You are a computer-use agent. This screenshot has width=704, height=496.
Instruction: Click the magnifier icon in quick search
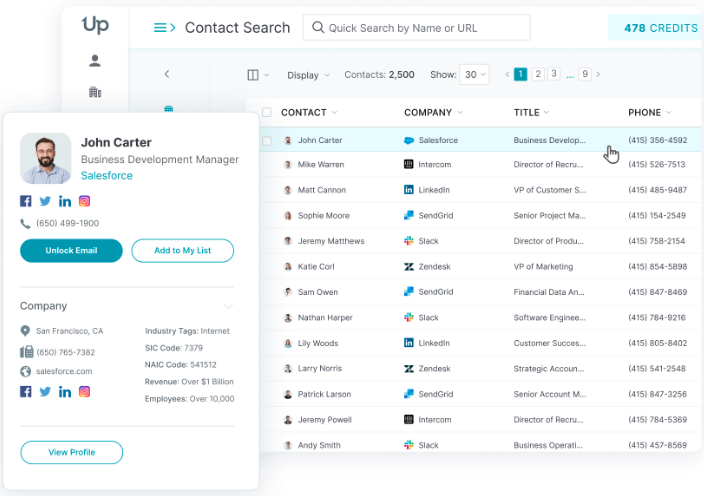click(x=318, y=27)
